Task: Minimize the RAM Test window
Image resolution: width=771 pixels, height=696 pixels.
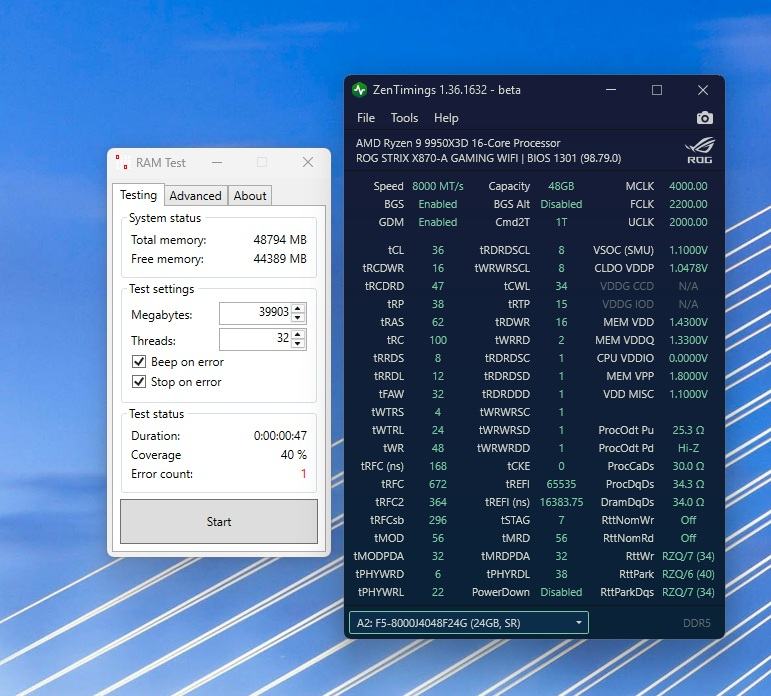Action: 217,162
